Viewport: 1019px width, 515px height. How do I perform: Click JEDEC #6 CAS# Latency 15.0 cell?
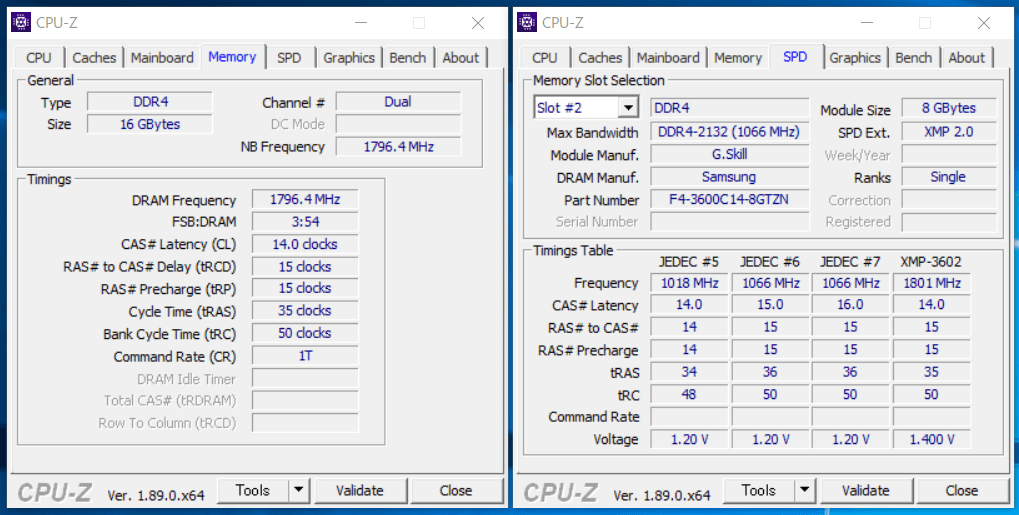(x=770, y=305)
